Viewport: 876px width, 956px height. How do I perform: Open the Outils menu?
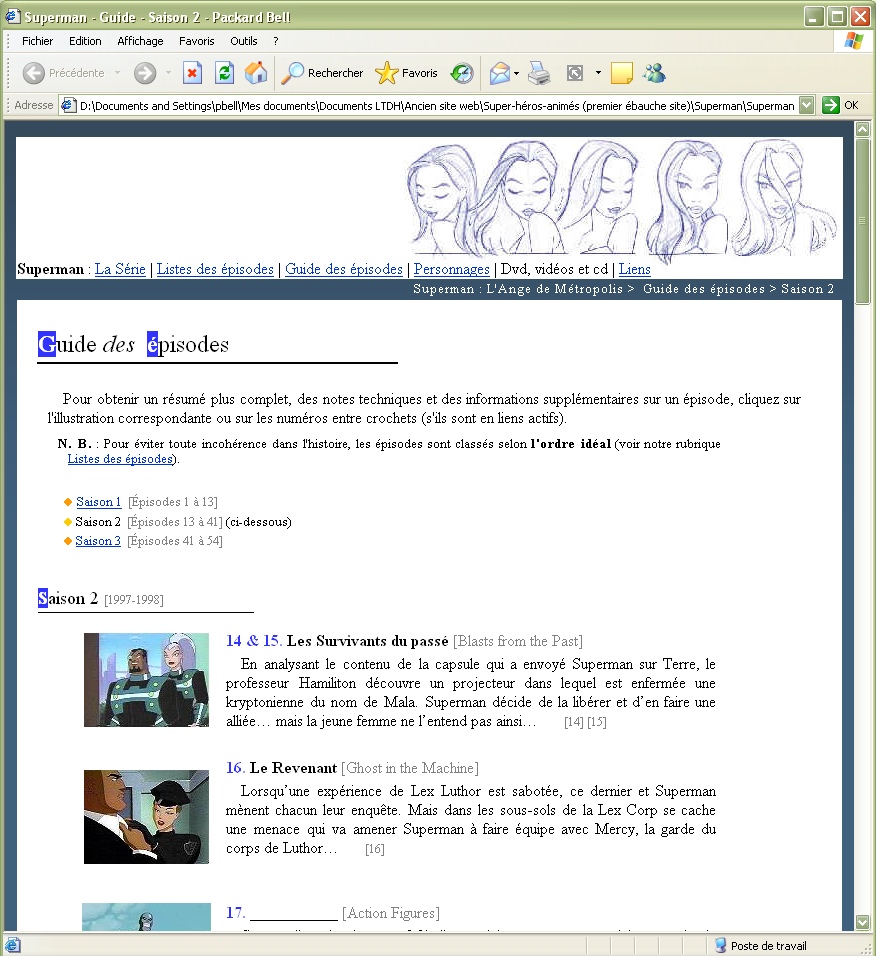(243, 41)
